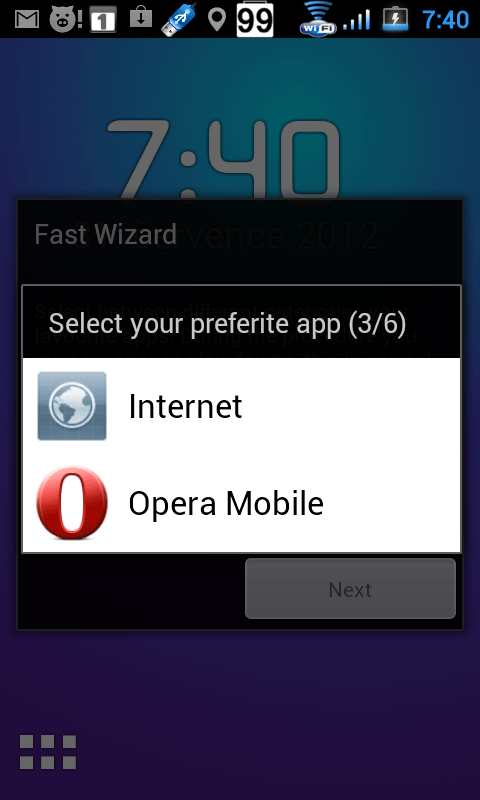480x800 pixels.
Task: Open the calendar notification icon
Action: coord(103,20)
